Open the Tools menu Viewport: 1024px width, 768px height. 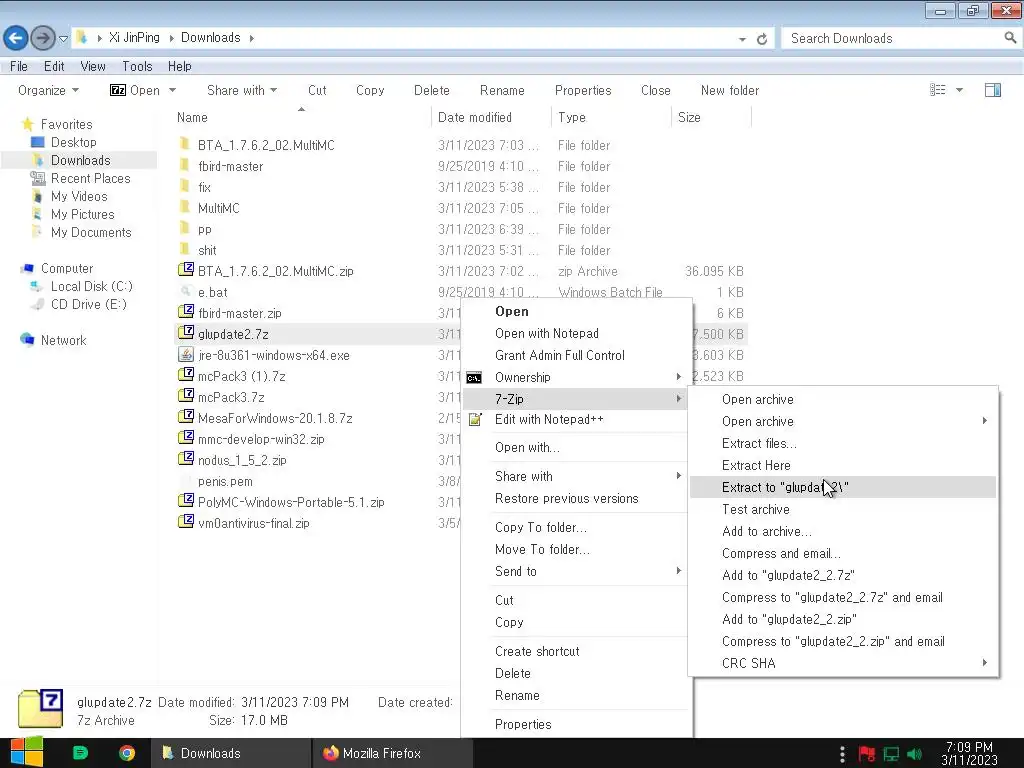pos(137,66)
